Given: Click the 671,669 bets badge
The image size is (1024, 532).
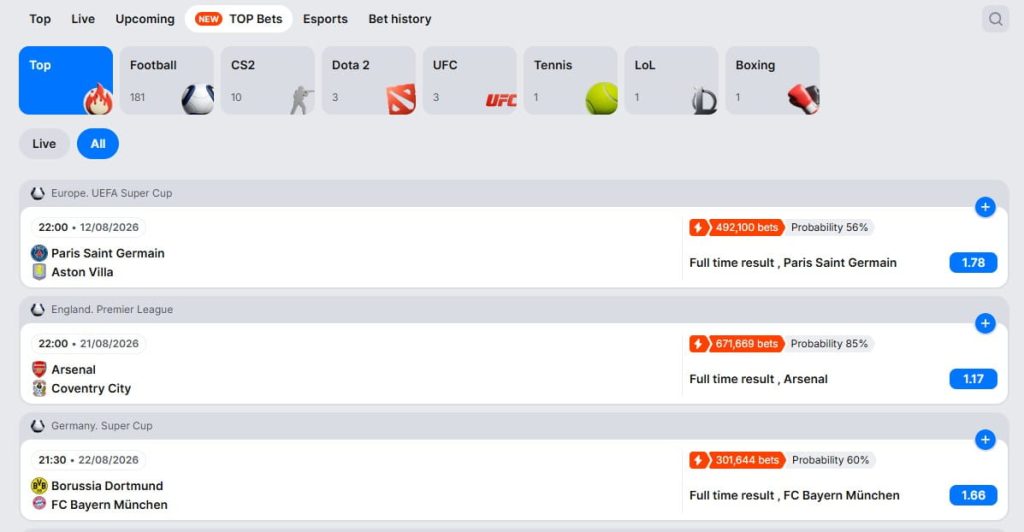Looking at the screenshot, I should [746, 343].
